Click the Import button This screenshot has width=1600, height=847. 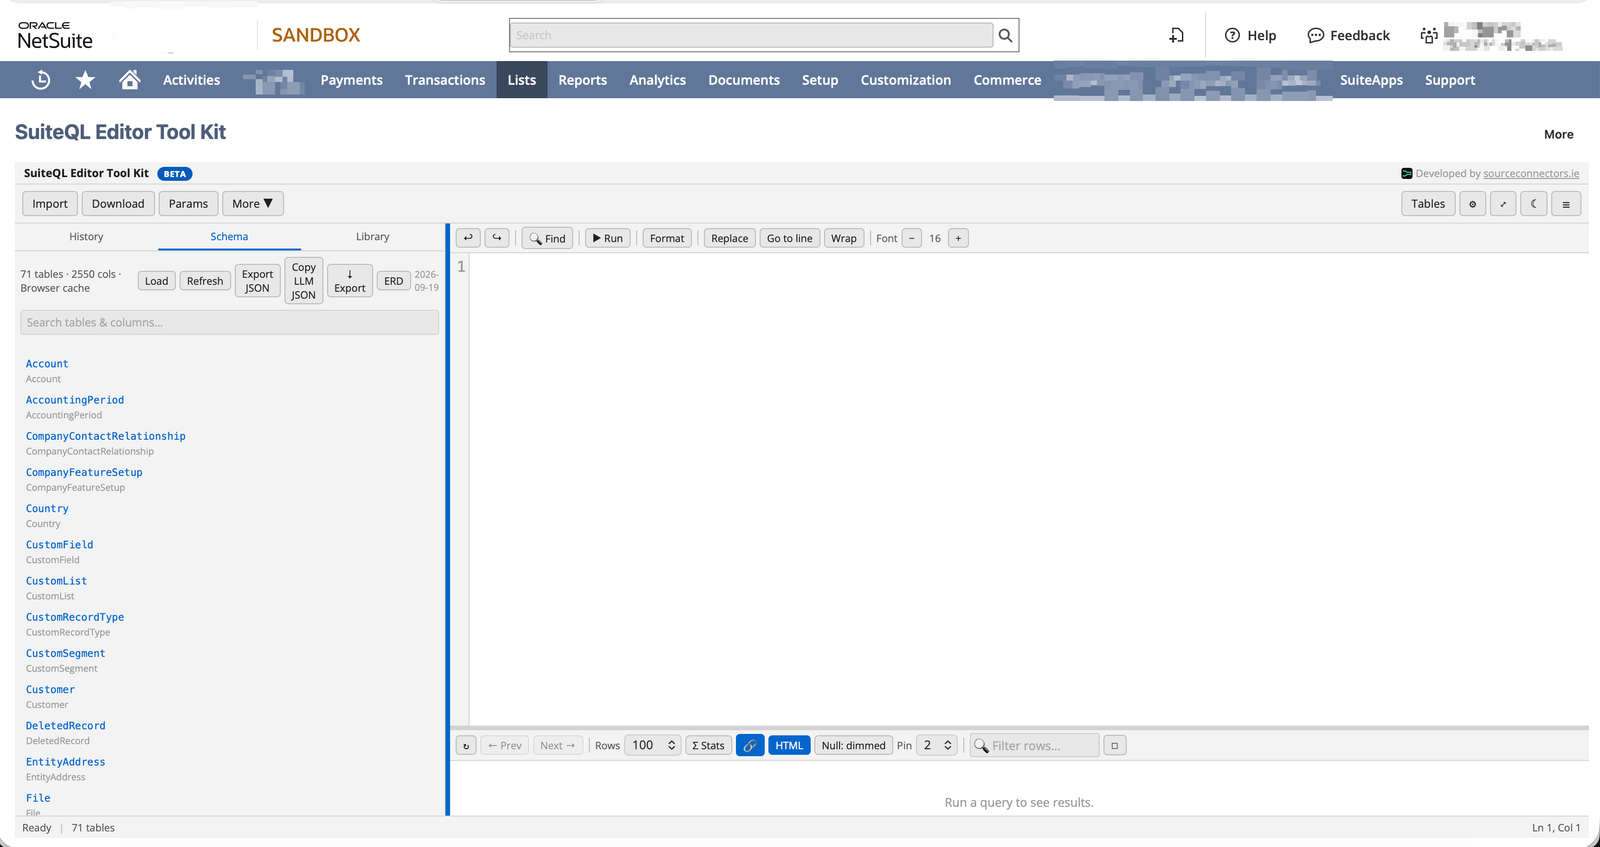click(x=50, y=204)
